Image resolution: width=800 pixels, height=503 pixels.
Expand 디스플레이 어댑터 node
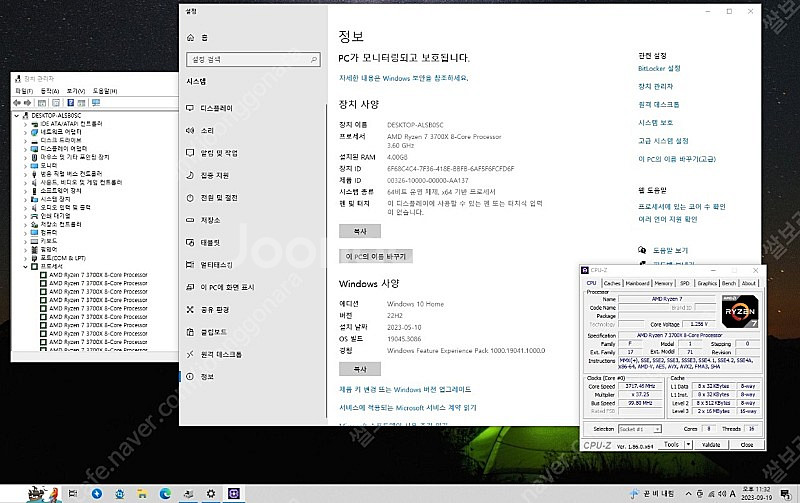pyautogui.click(x=25, y=149)
